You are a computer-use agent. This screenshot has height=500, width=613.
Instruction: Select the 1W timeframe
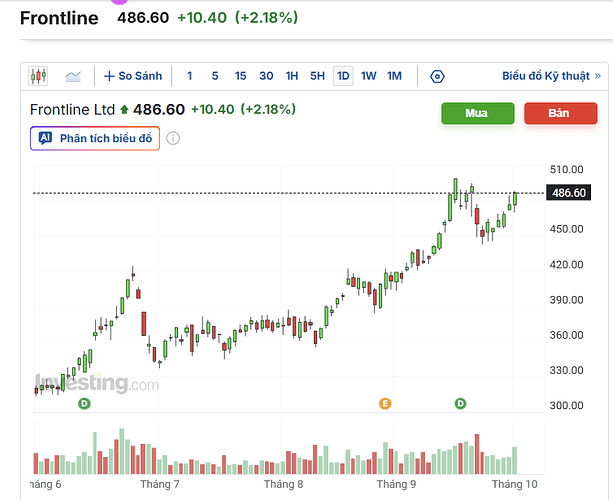tap(369, 76)
